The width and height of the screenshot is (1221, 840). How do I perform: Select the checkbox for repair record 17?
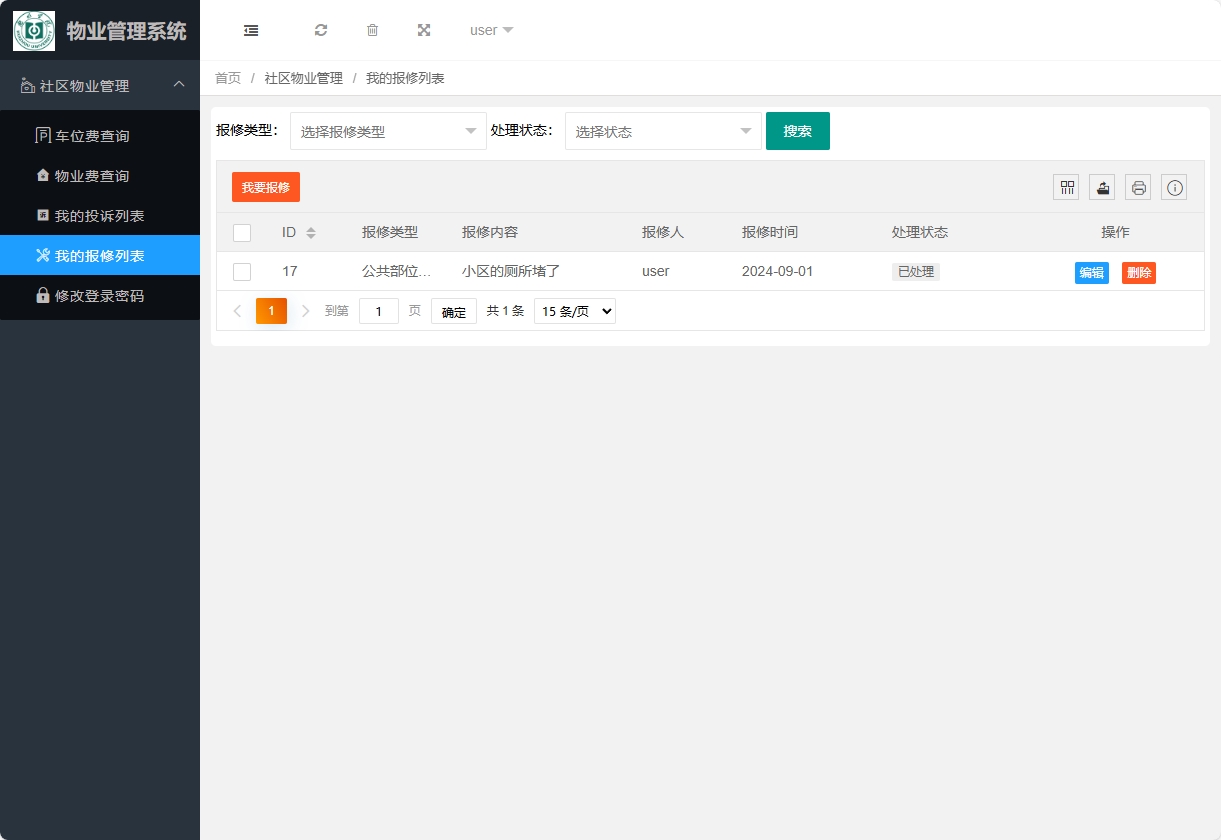tap(242, 271)
